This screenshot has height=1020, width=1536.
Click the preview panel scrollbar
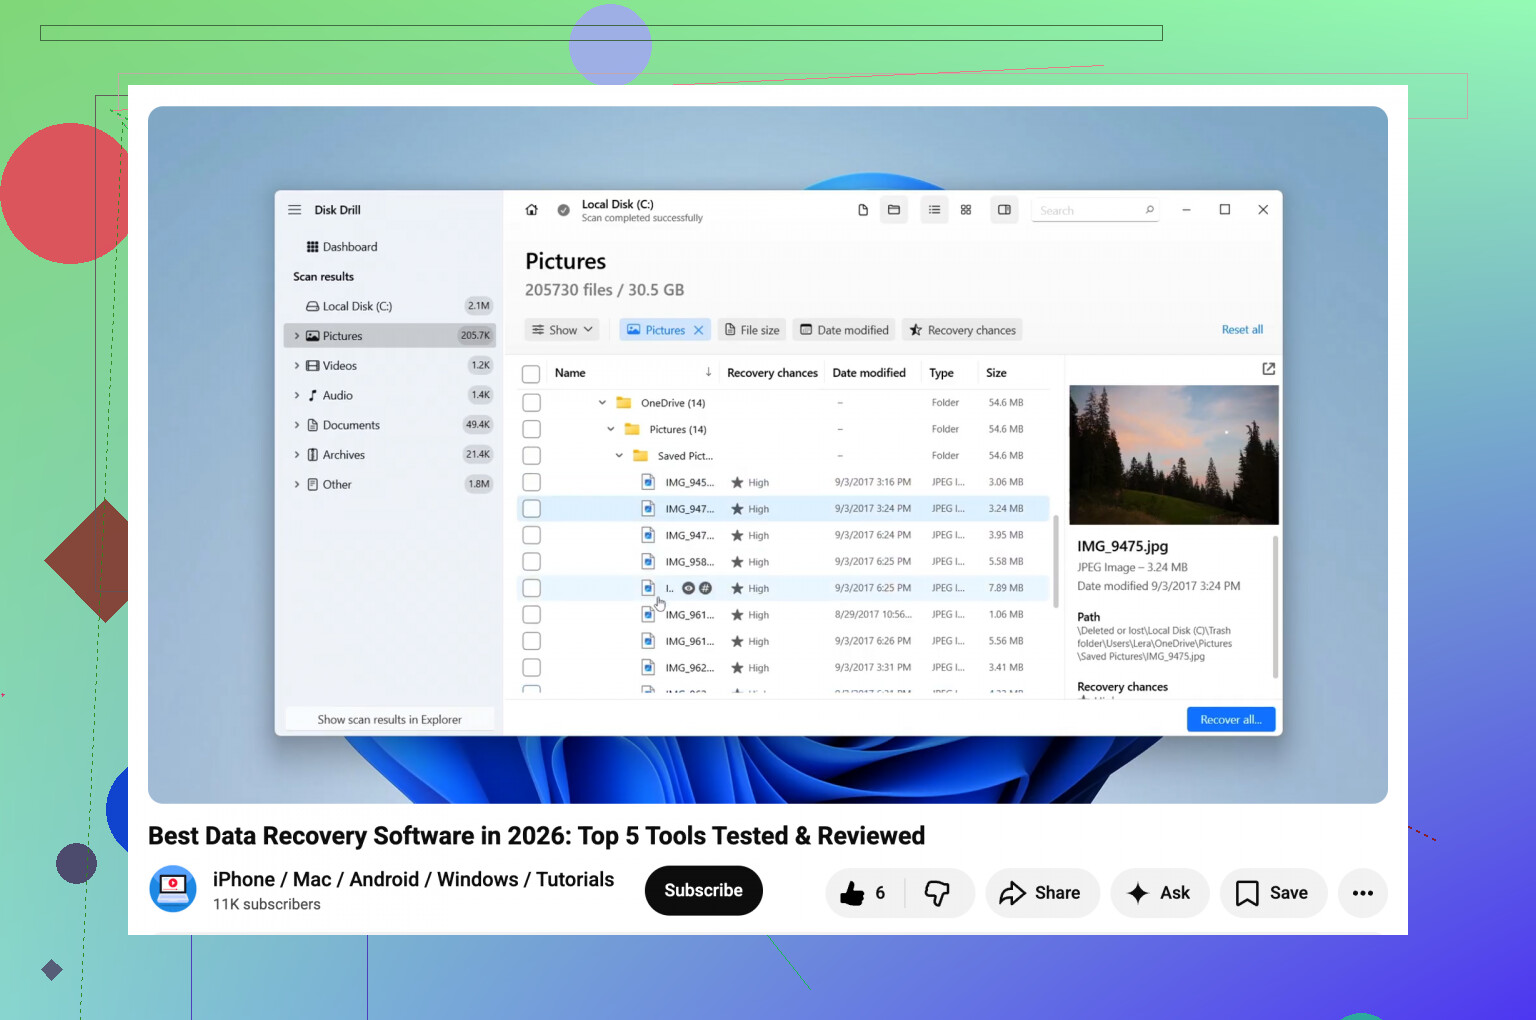(x=1275, y=607)
